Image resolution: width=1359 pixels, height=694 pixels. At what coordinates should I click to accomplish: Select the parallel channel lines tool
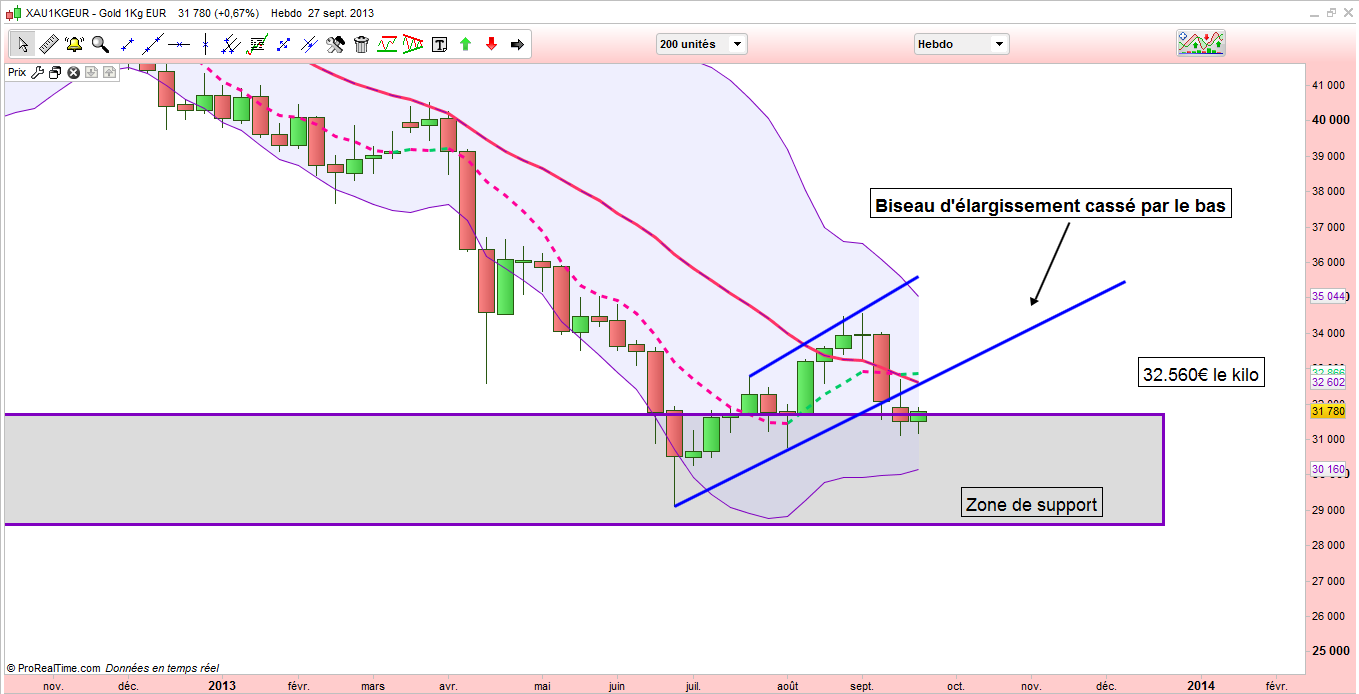[x=231, y=44]
